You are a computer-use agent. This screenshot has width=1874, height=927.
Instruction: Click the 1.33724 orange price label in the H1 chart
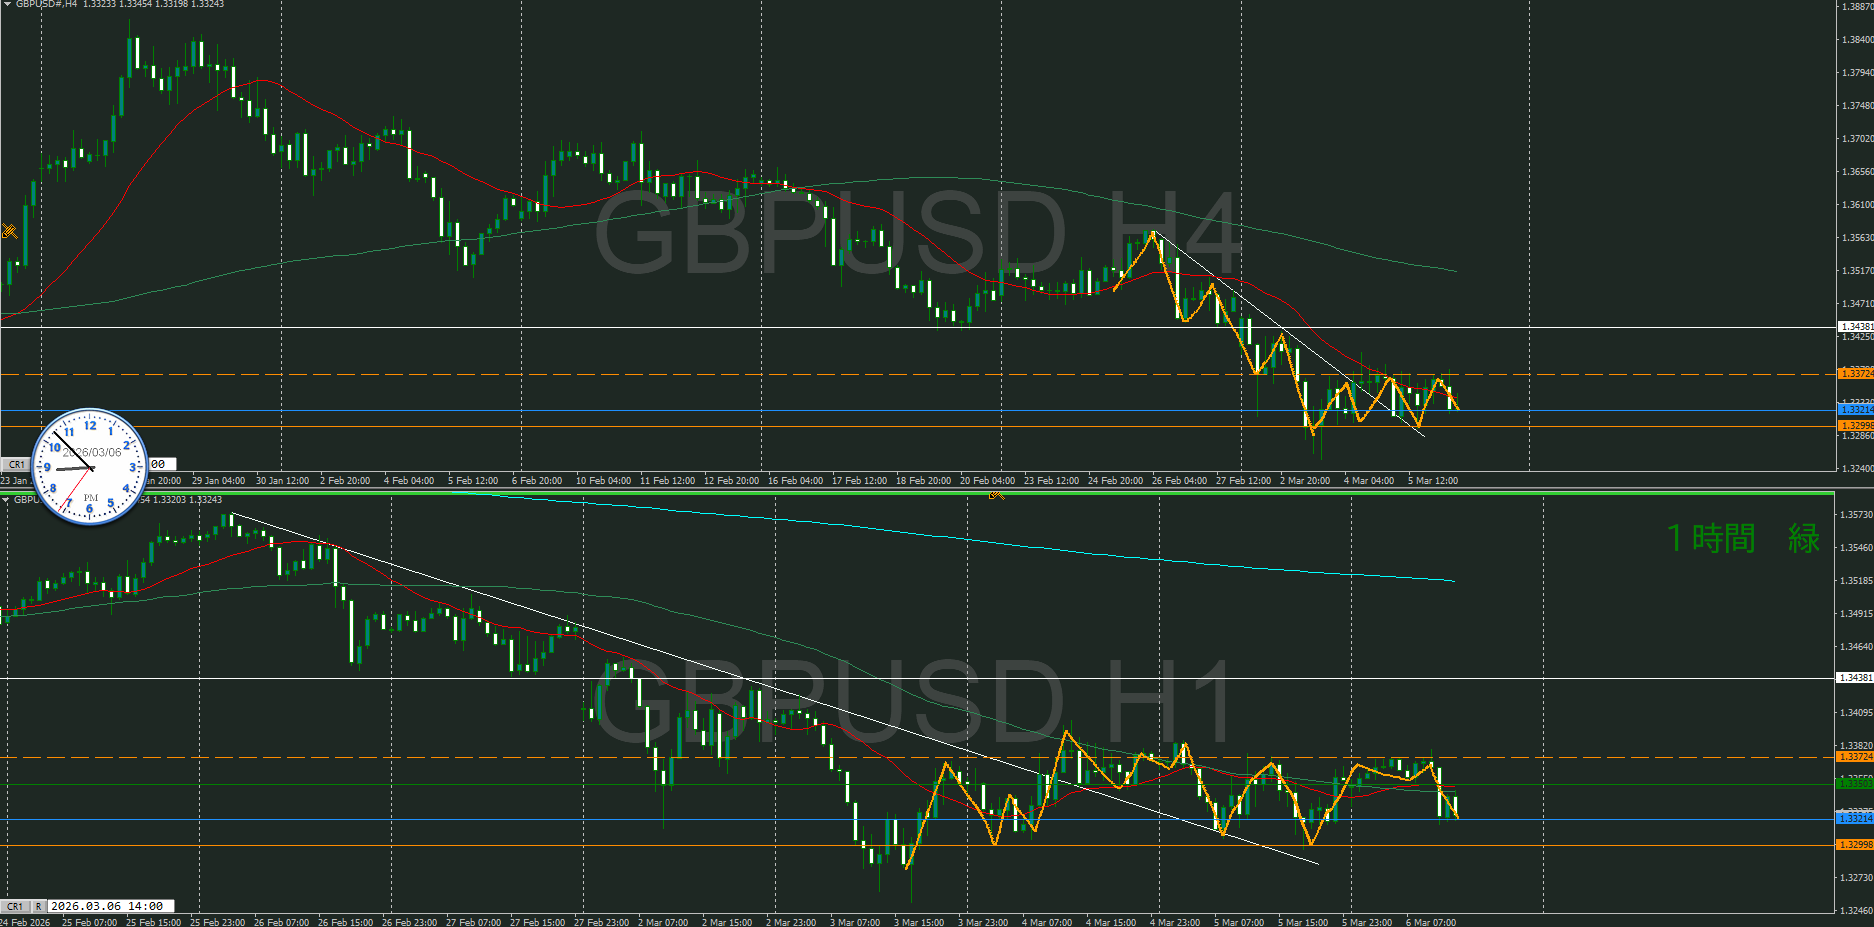coord(1856,757)
